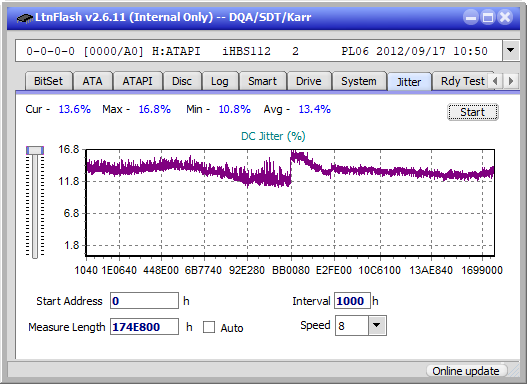The height and width of the screenshot is (384, 527).
Task: Click the DC Jitter (%) chart title
Action: [273, 136]
